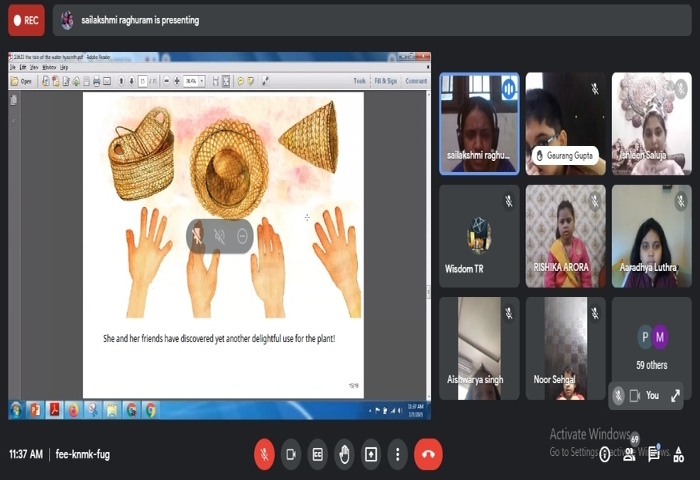
Task: Click the Adobe Reader icon on the shared taskbar
Action: pos(54,410)
